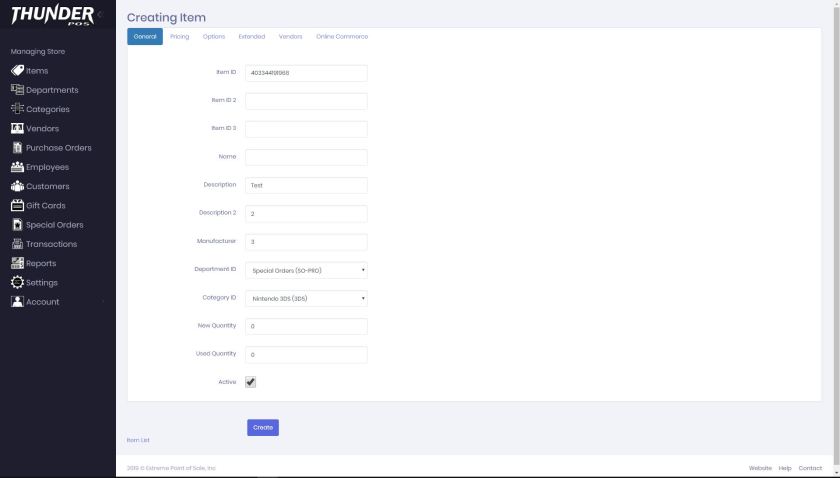Uncheck the Active checkbox
Screen dimensions: 840x478
250,382
